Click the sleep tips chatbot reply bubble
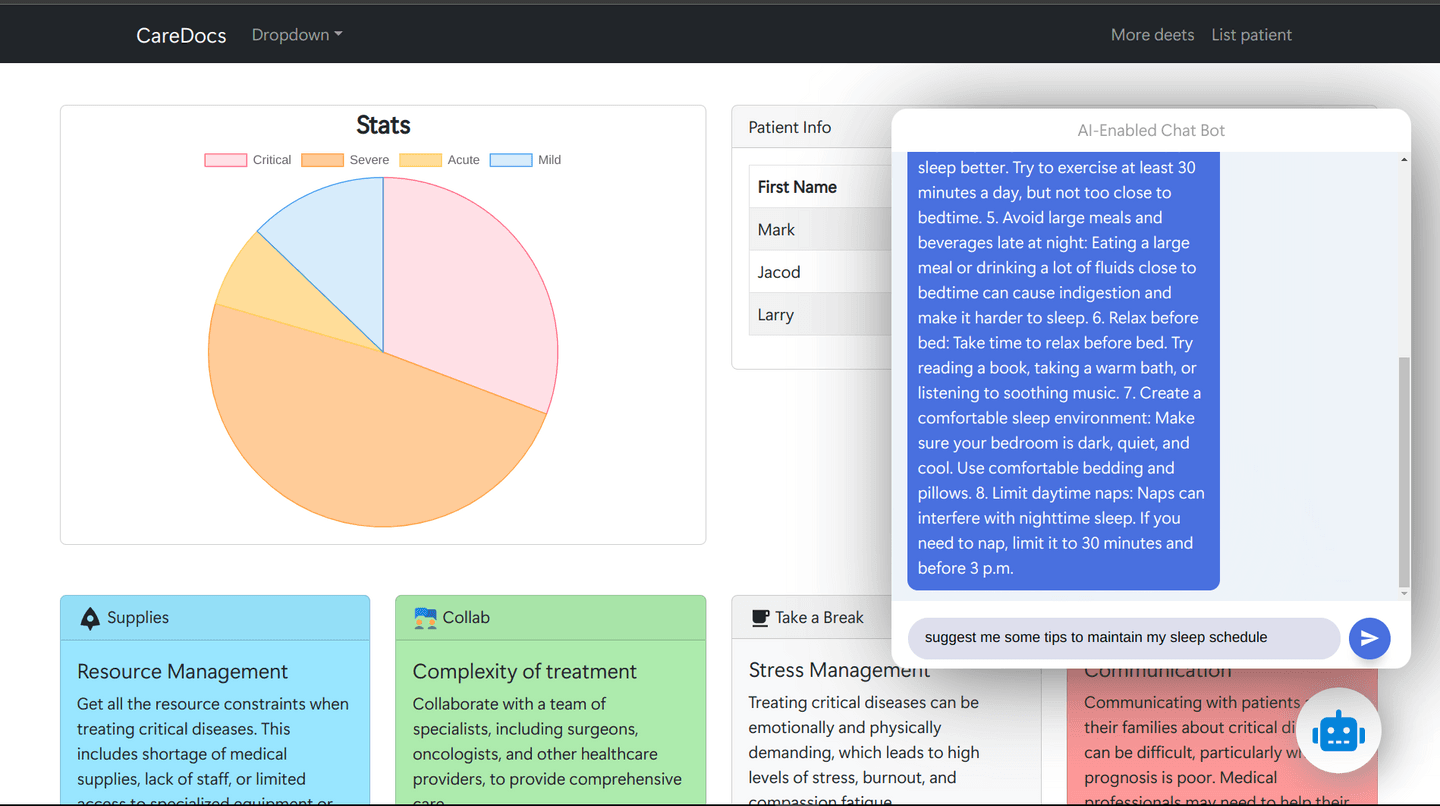 [x=1063, y=370]
